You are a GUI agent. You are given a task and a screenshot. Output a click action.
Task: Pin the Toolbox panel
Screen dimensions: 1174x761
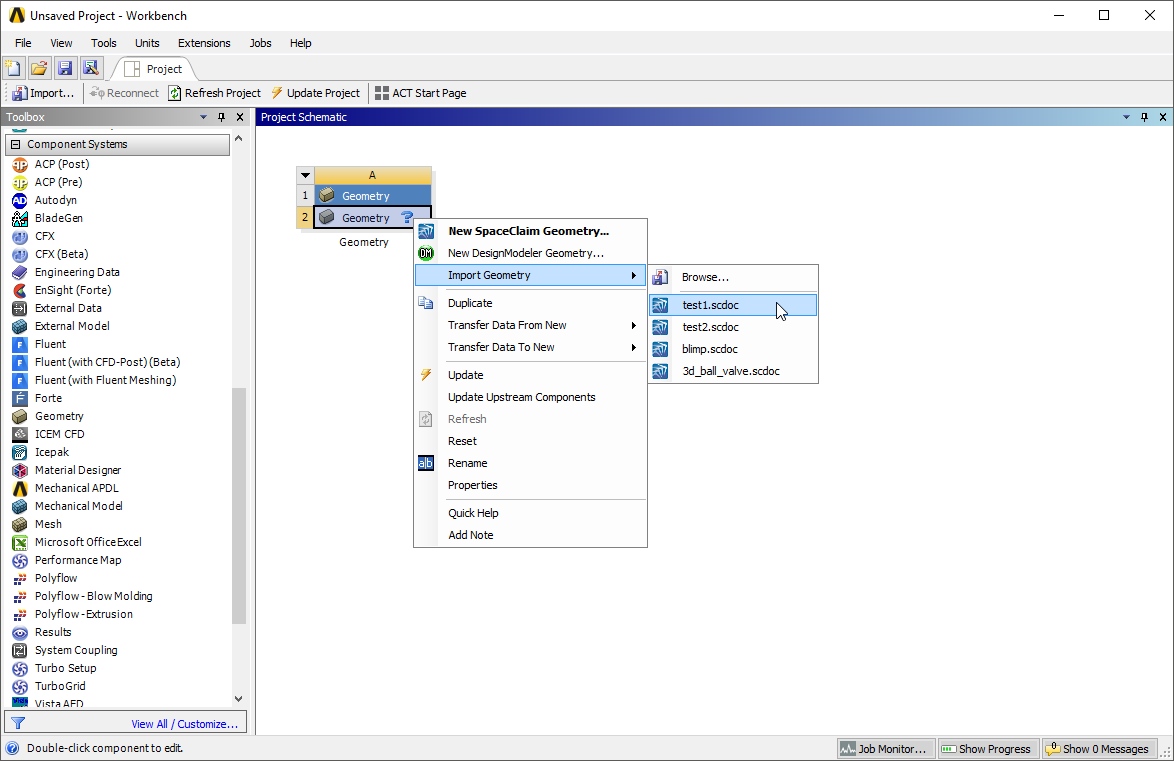tap(220, 116)
